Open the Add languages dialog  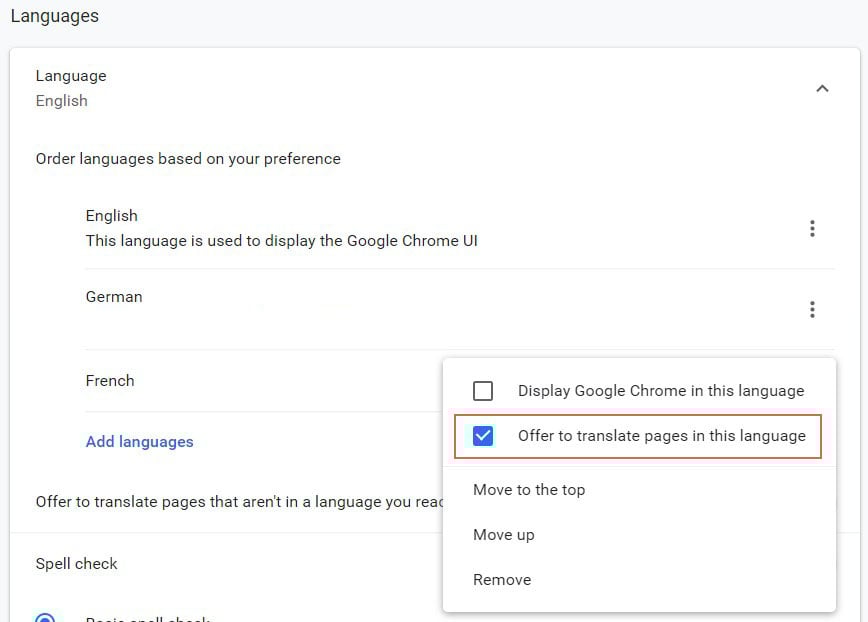[x=139, y=441]
